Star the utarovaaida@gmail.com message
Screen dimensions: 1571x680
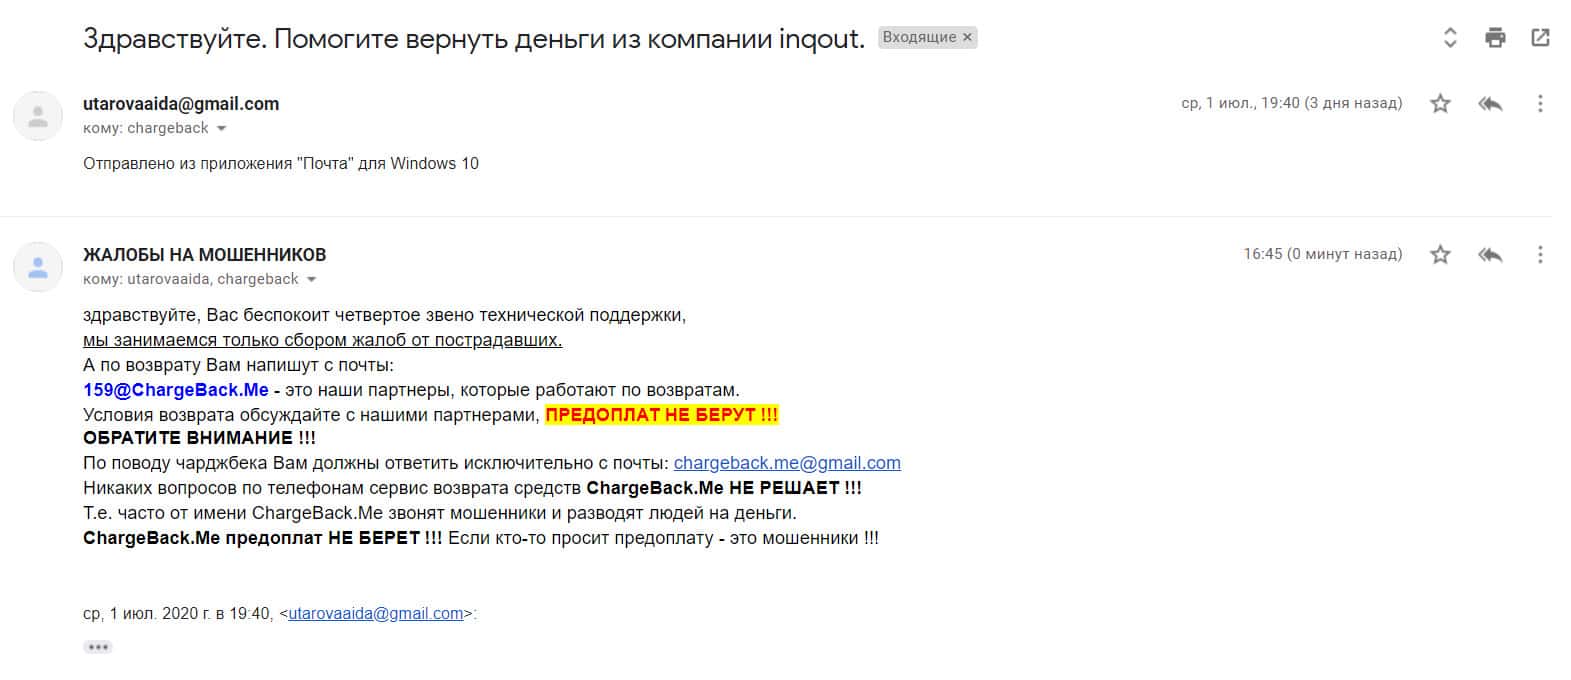tap(1440, 103)
